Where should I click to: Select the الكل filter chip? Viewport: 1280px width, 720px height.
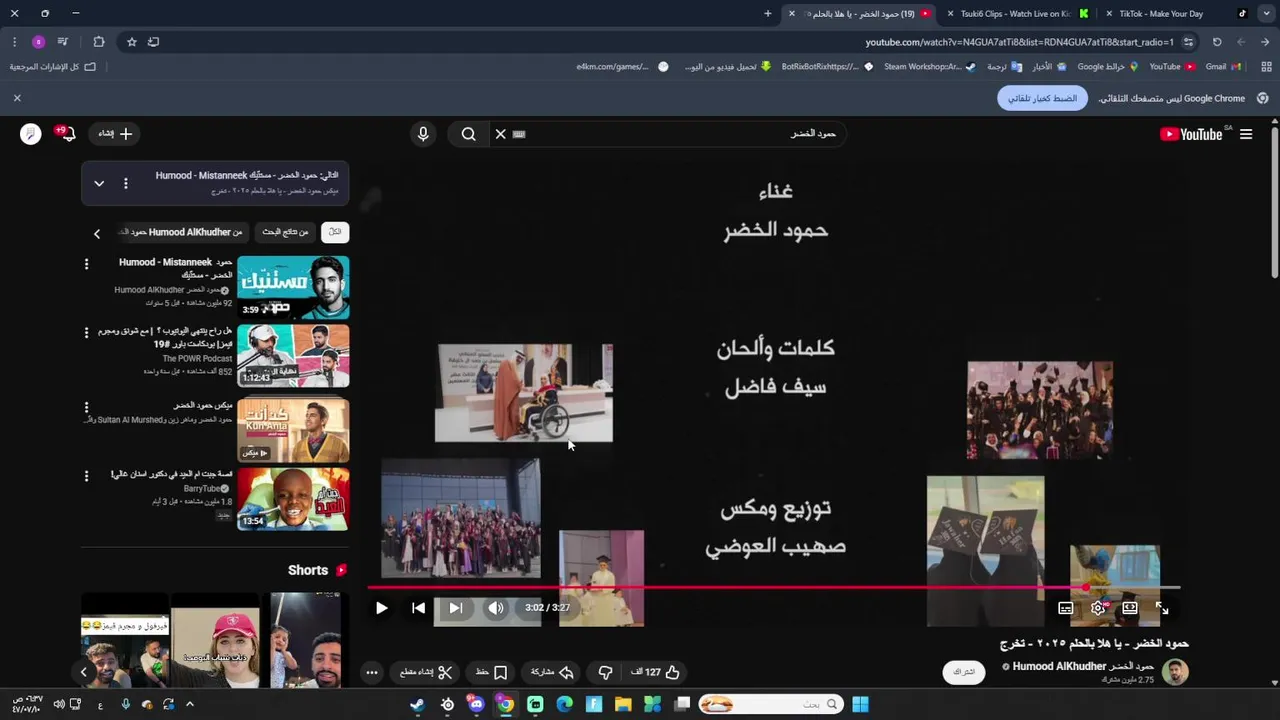coord(335,232)
